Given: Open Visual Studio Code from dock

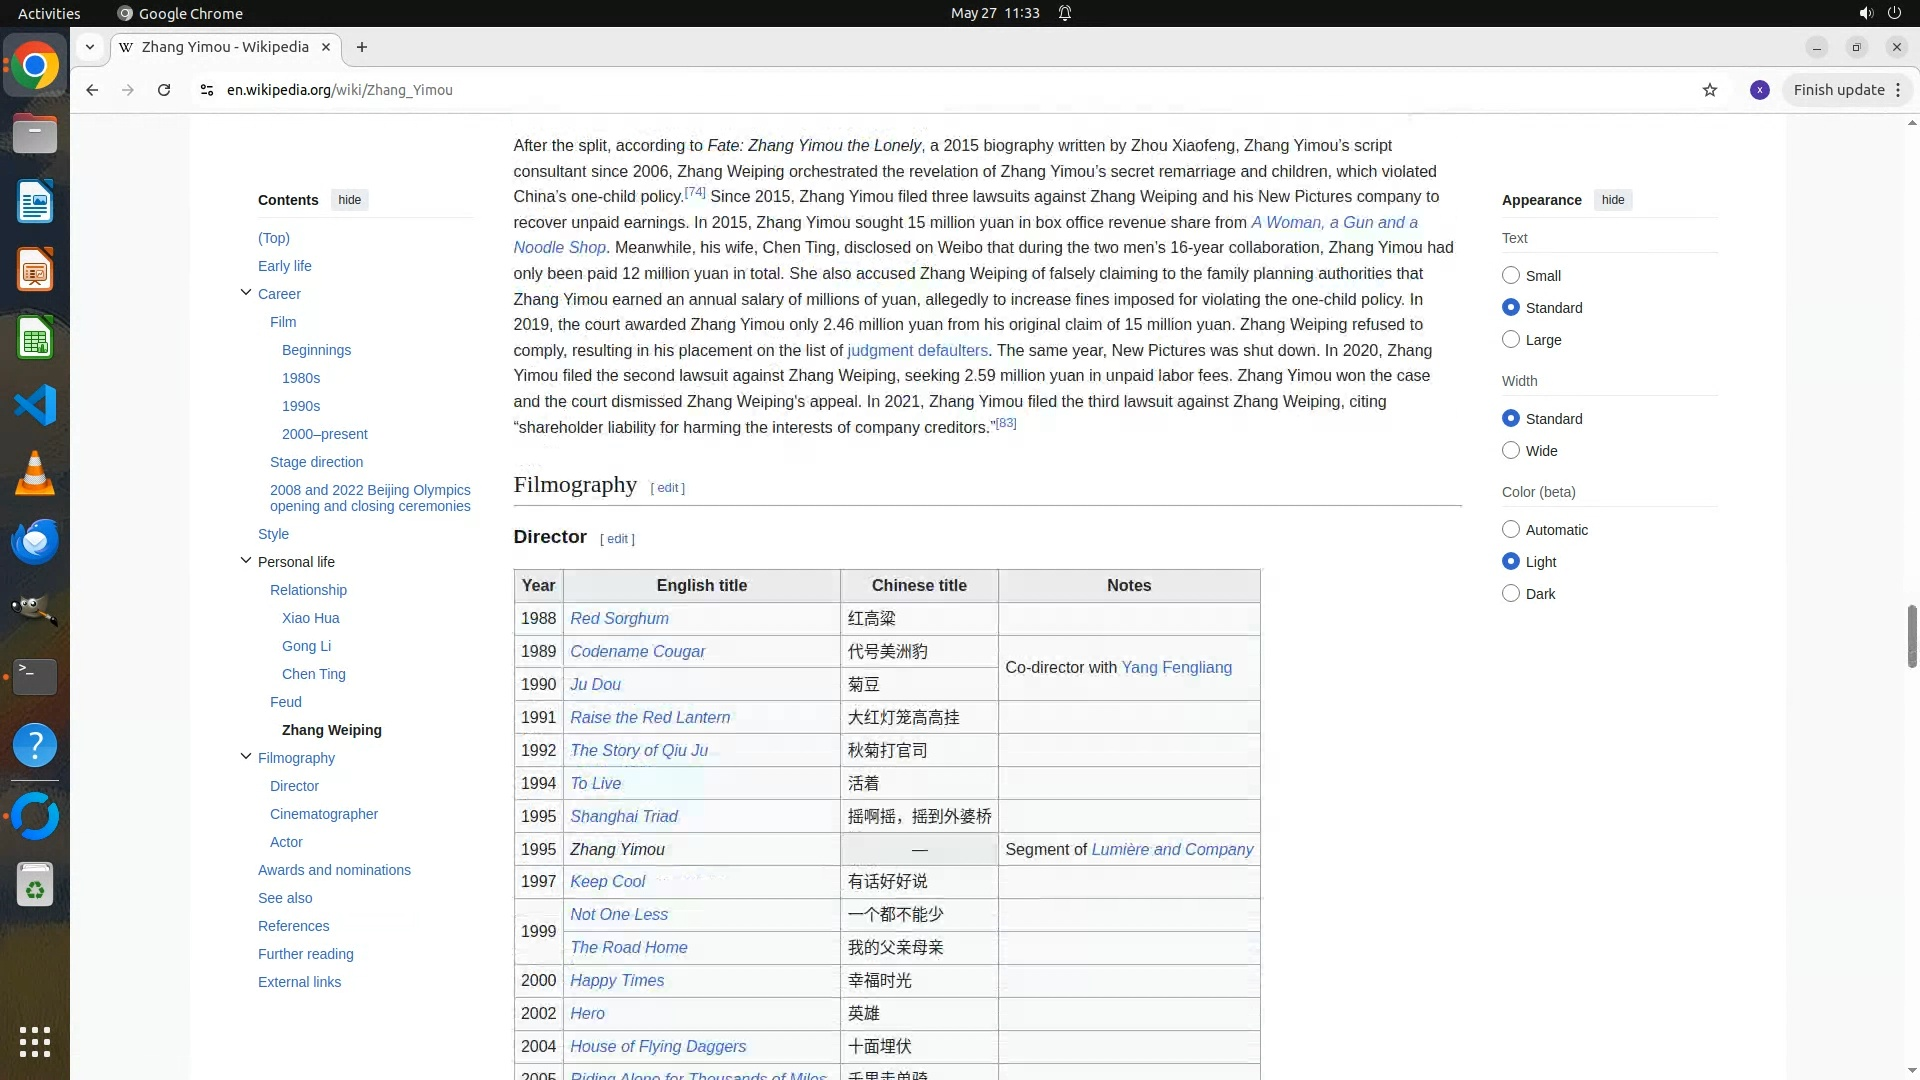Looking at the screenshot, I should click(x=35, y=405).
